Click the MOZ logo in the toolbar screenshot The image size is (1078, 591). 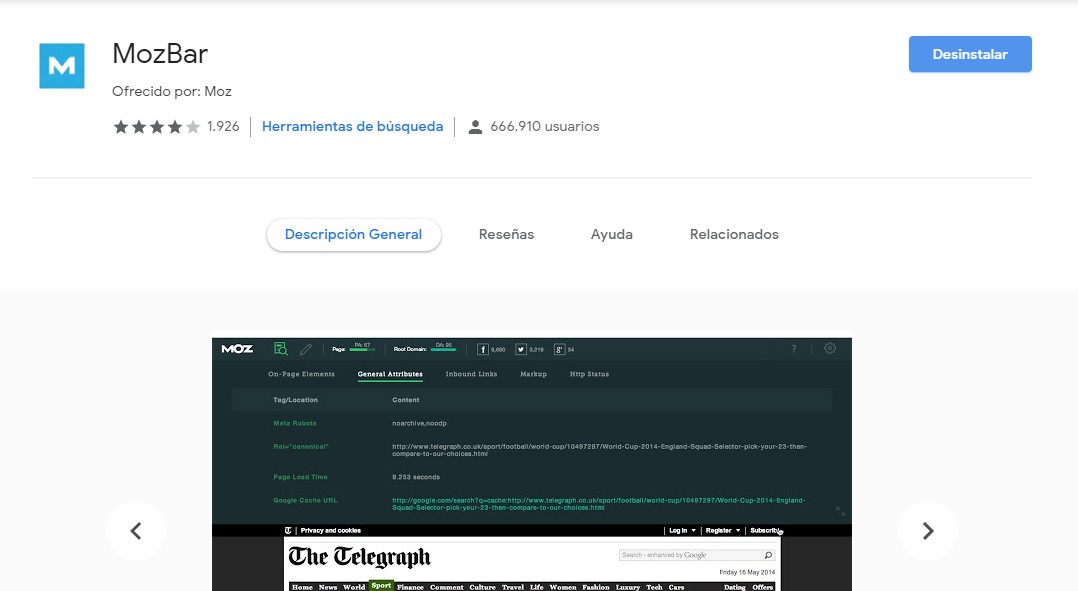(x=237, y=349)
